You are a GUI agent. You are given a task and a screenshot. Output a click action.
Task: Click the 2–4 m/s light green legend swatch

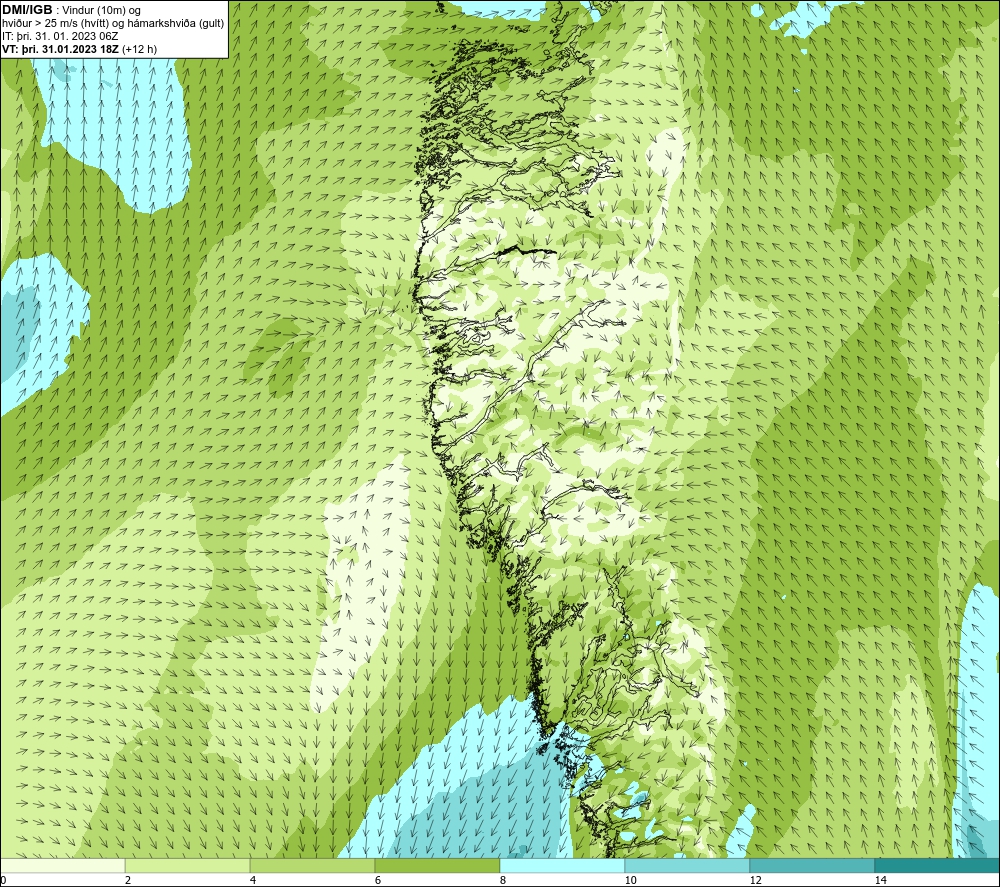coord(188,865)
